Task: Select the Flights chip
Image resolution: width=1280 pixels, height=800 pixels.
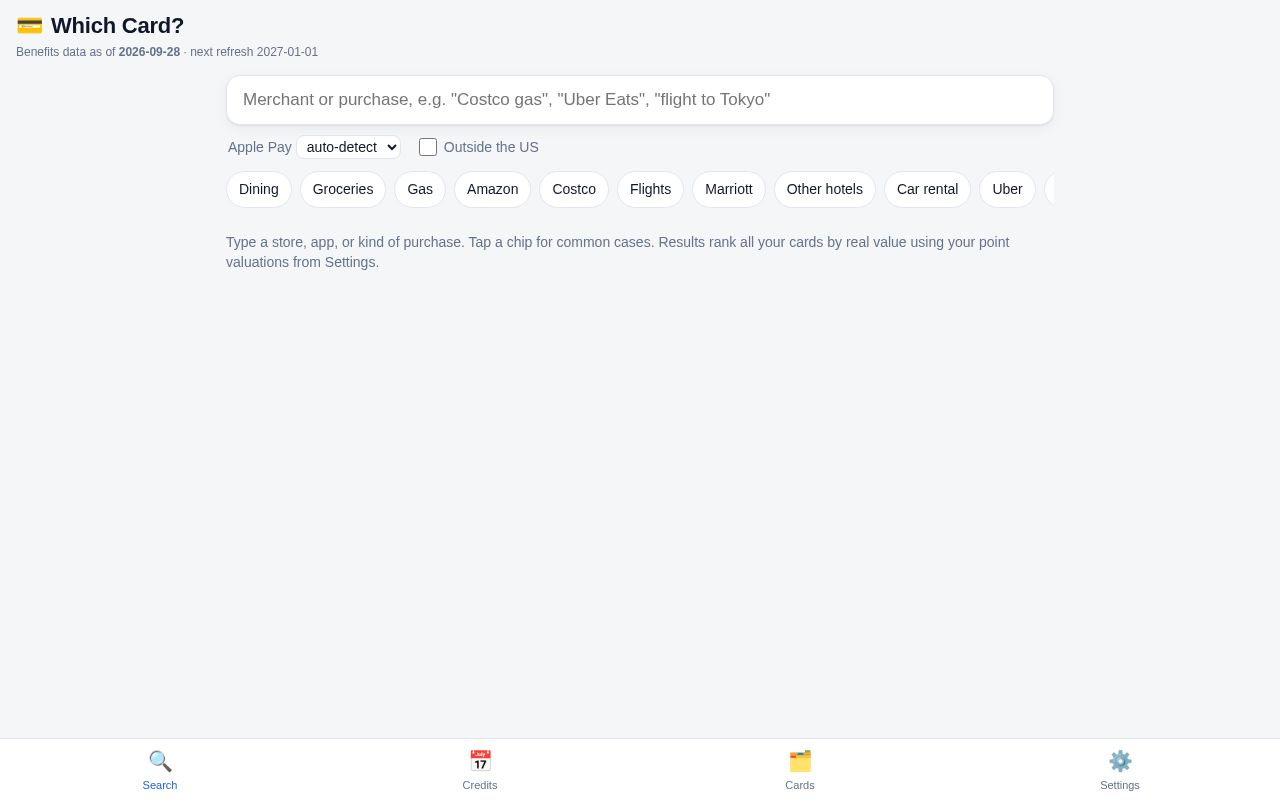Action: tap(651, 189)
